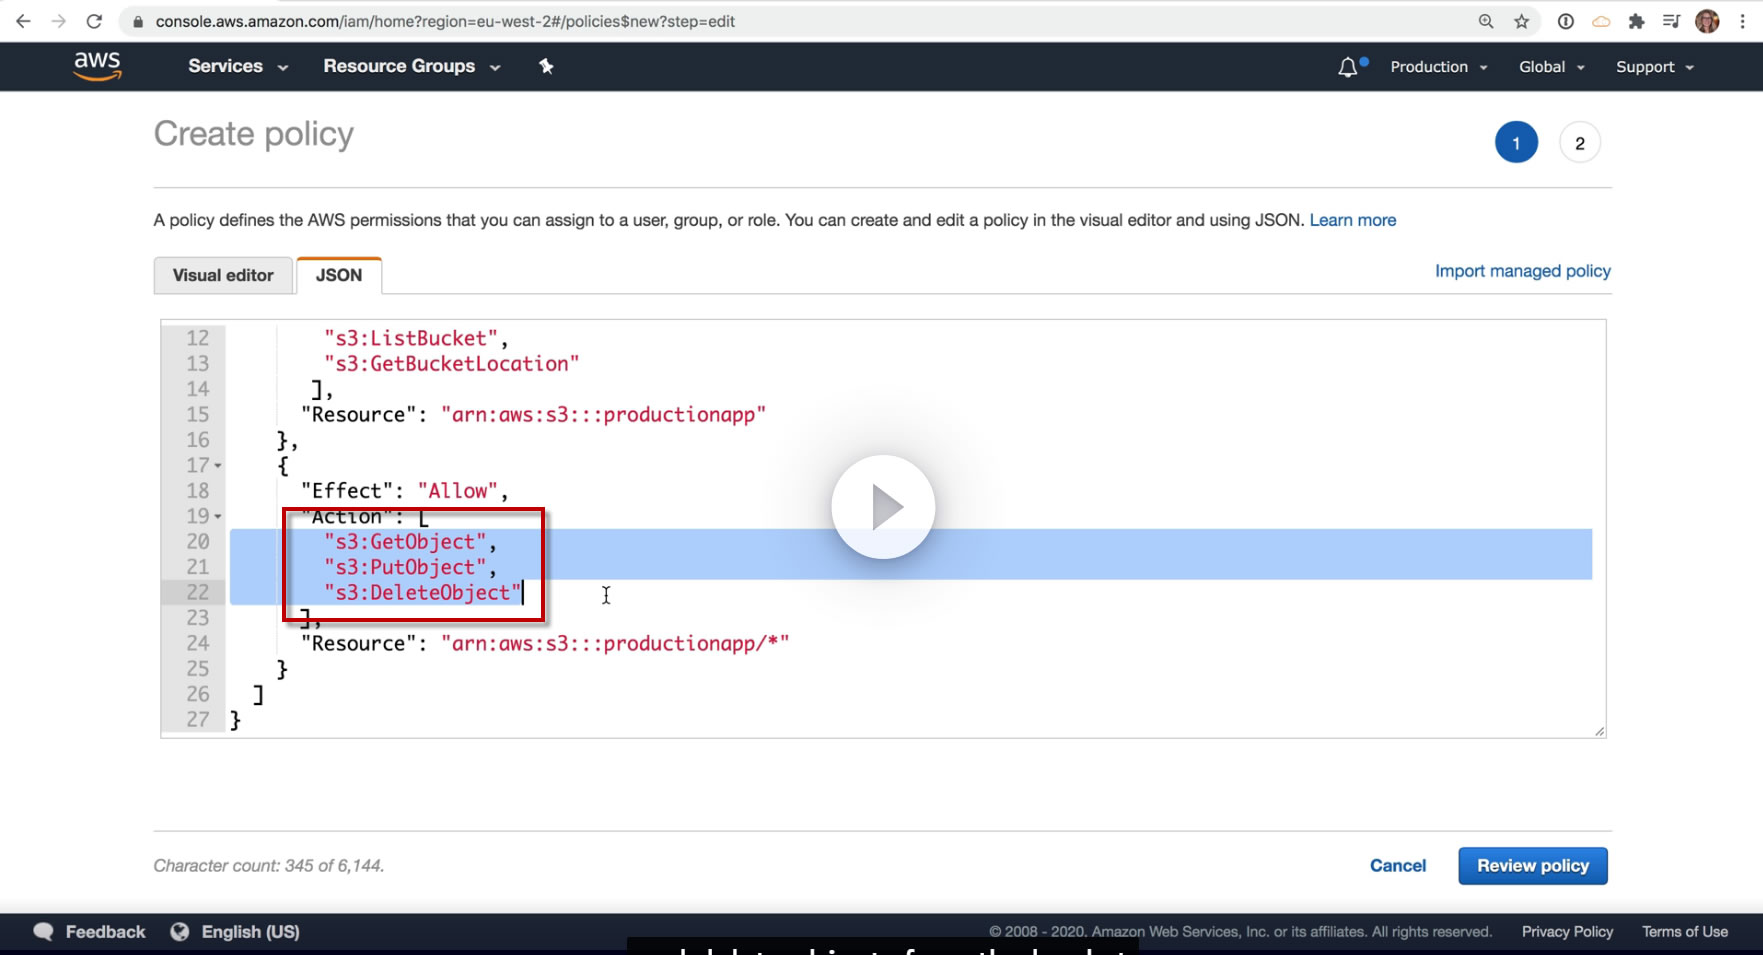Reload the page with refresh icon
Viewport: 1763px width, 955px height.
point(94,21)
